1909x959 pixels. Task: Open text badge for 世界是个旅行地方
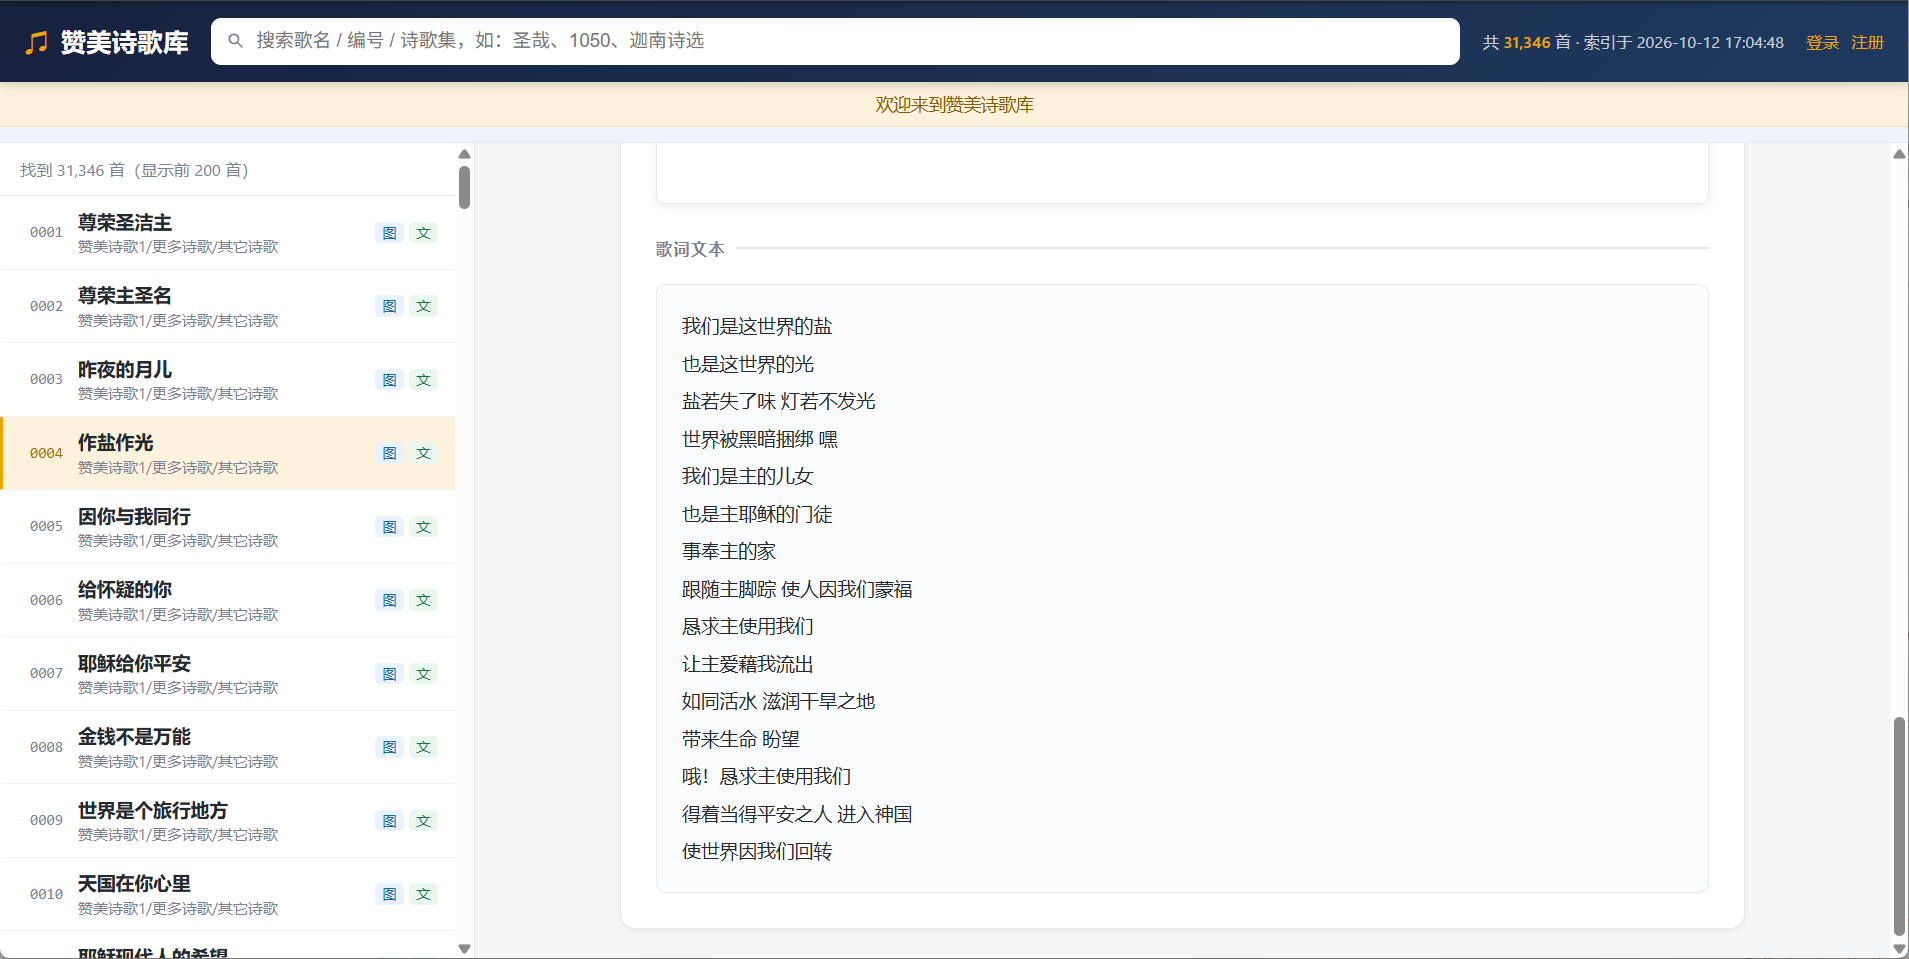tap(424, 821)
